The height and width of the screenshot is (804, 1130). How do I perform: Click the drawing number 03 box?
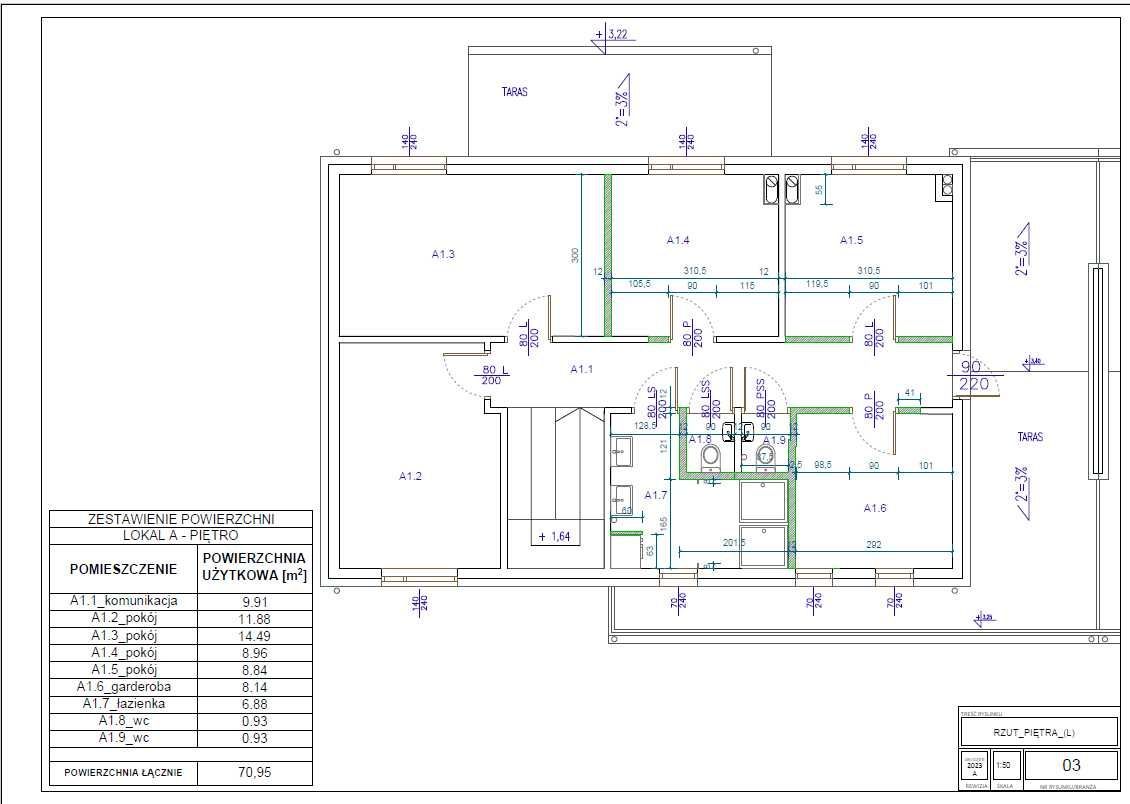click(1071, 765)
